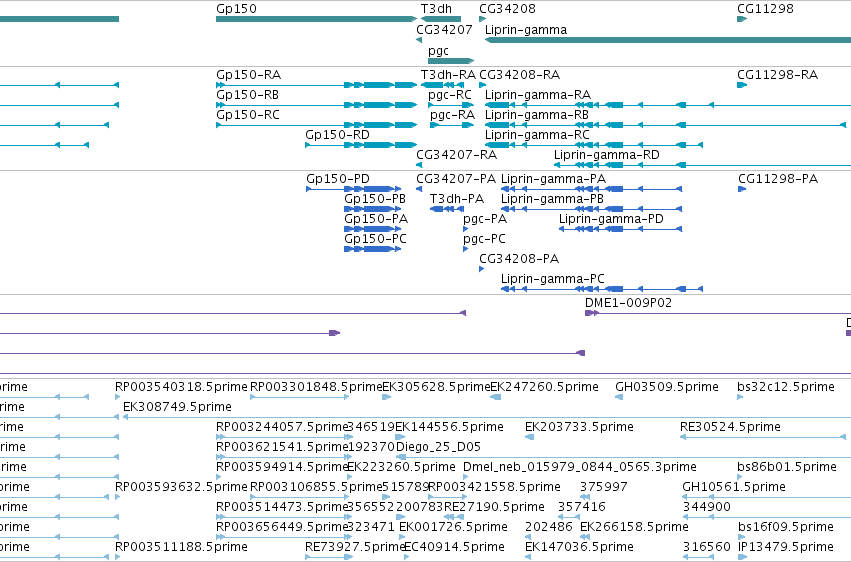Select transcript Gp150-RC
This screenshot has height=562, width=851.
[316, 125]
